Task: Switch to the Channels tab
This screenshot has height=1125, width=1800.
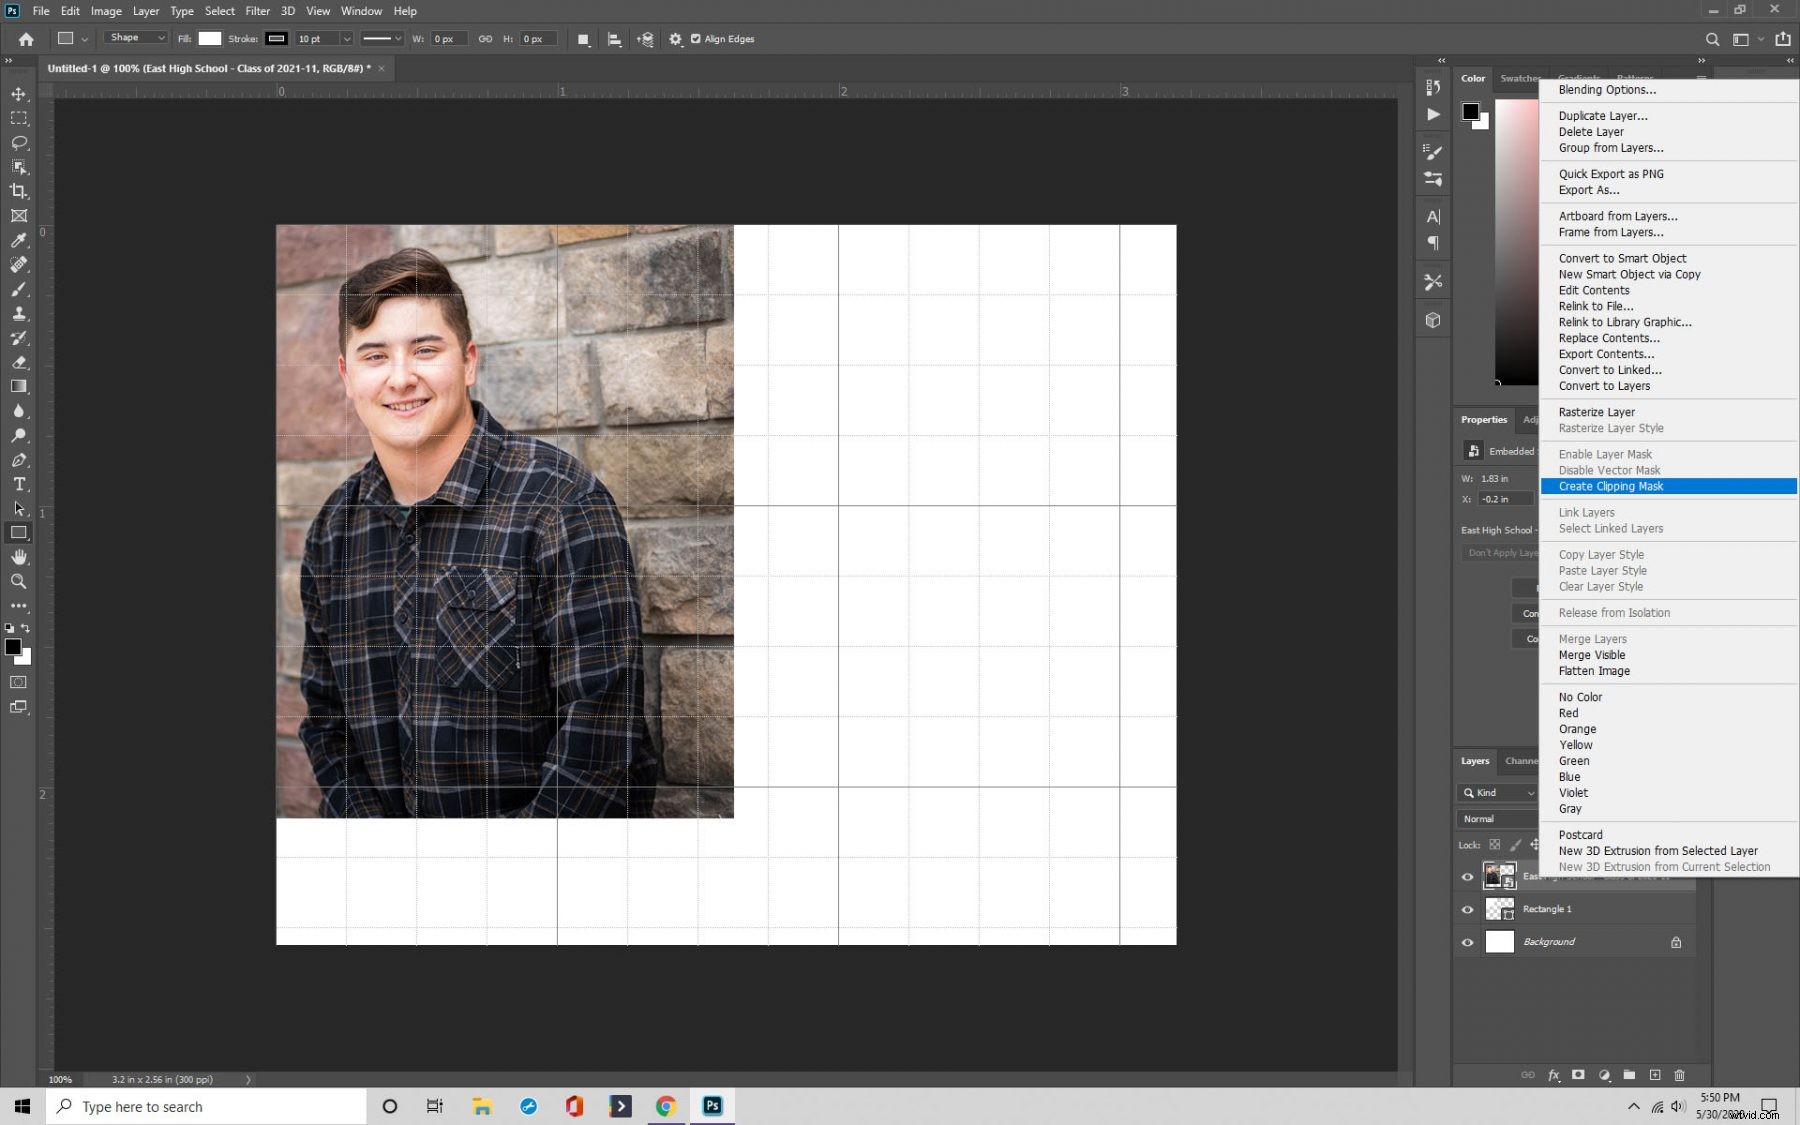Action: (1522, 761)
